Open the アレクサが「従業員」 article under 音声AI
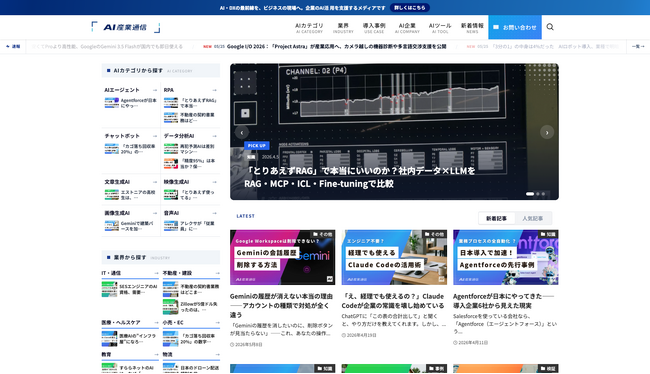 pos(189,226)
